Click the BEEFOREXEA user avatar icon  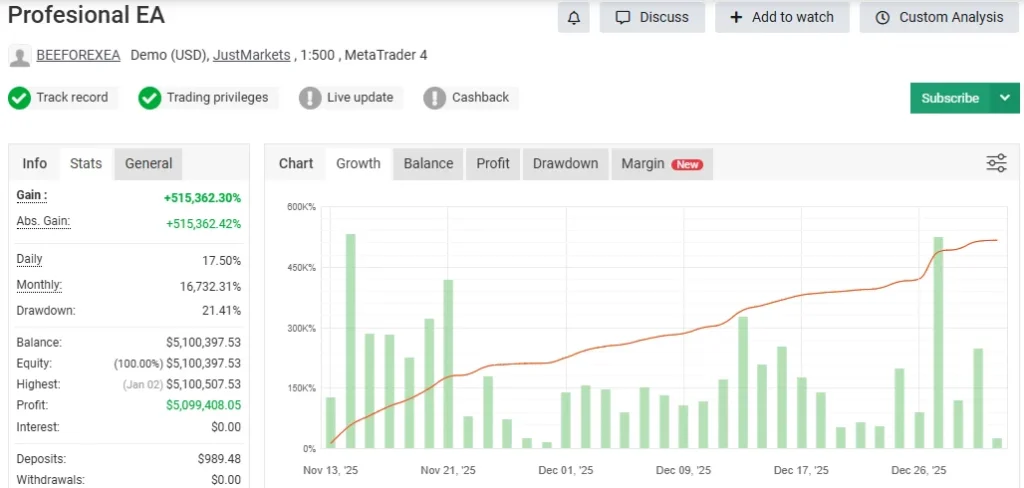click(x=20, y=56)
